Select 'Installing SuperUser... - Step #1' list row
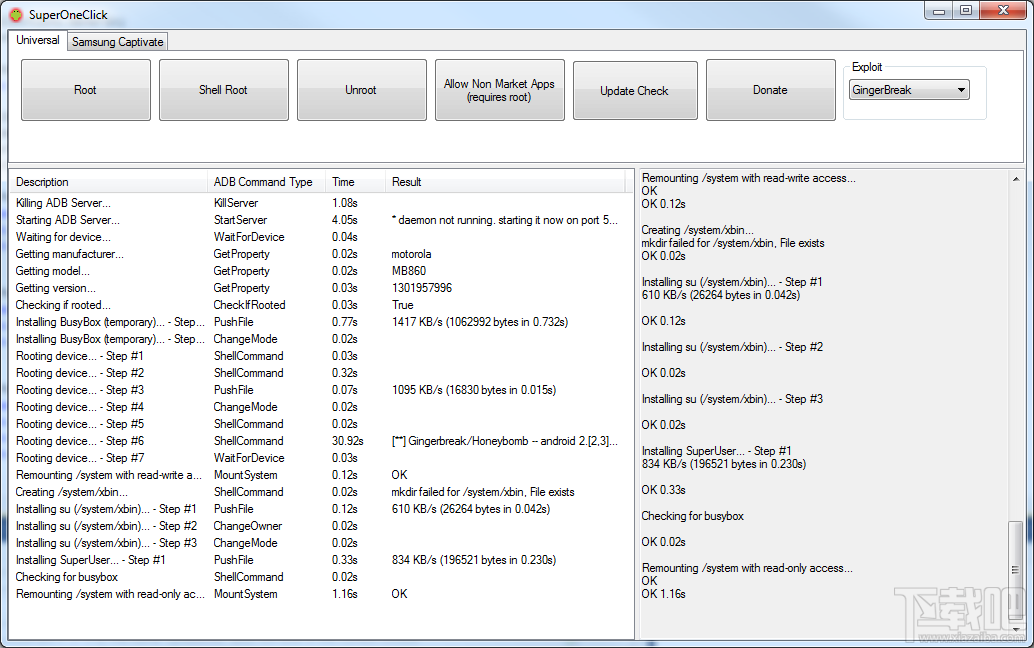This screenshot has height=648, width=1034. [319, 560]
